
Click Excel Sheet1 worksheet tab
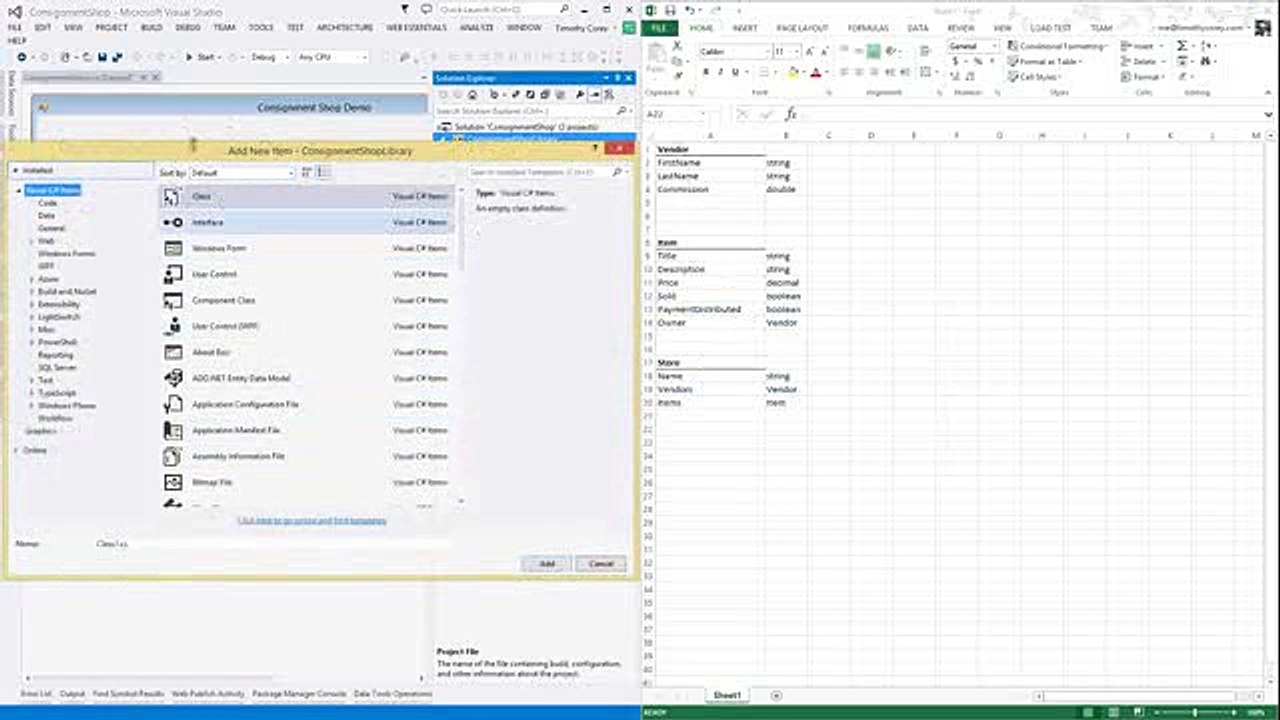[726, 695]
